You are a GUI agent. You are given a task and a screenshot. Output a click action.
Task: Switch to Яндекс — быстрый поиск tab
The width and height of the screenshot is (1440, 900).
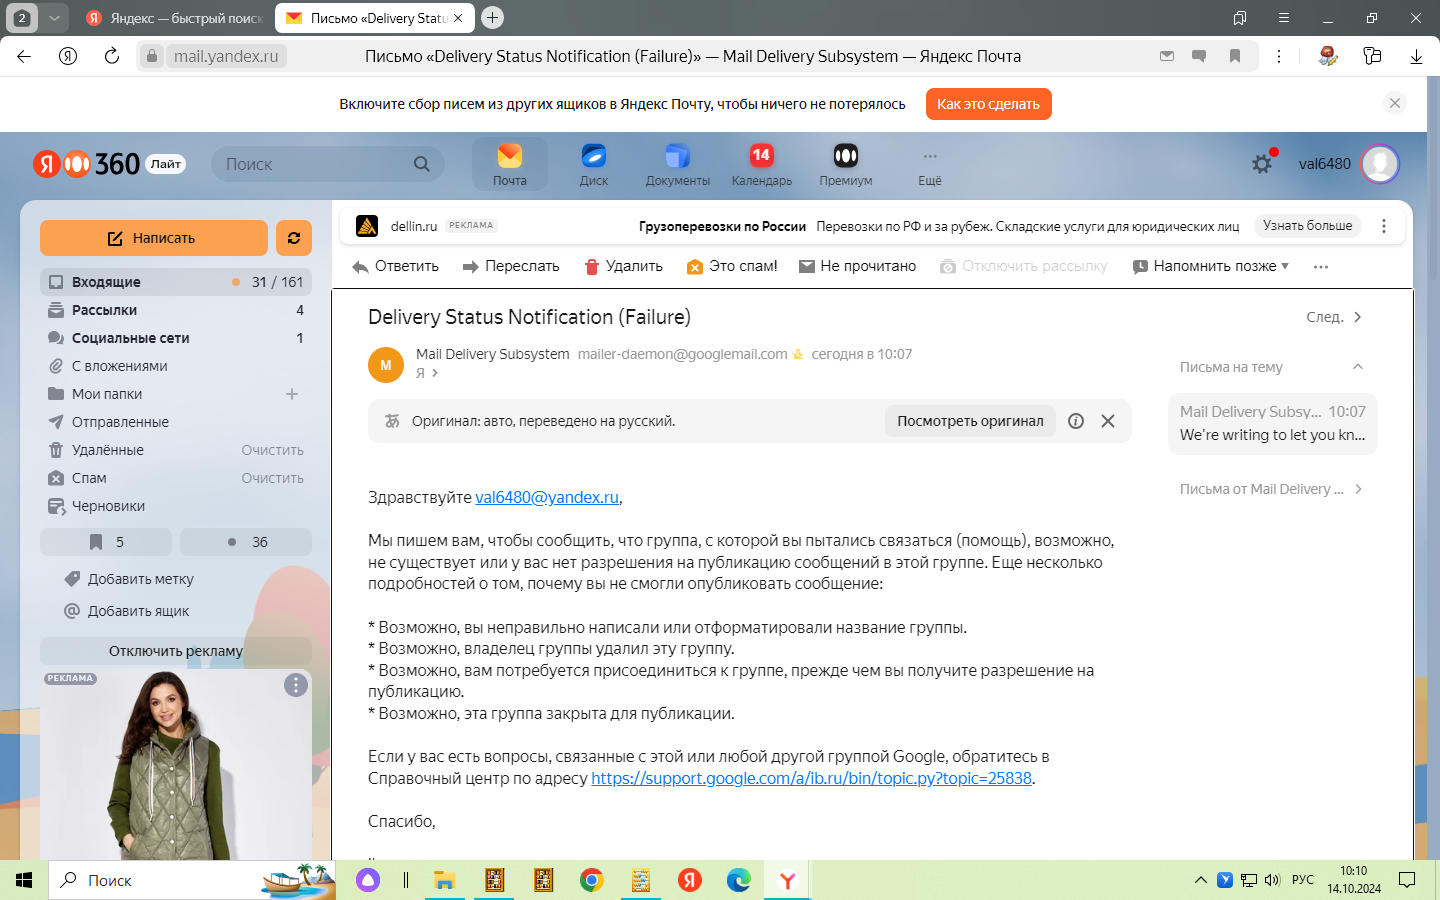coord(174,18)
